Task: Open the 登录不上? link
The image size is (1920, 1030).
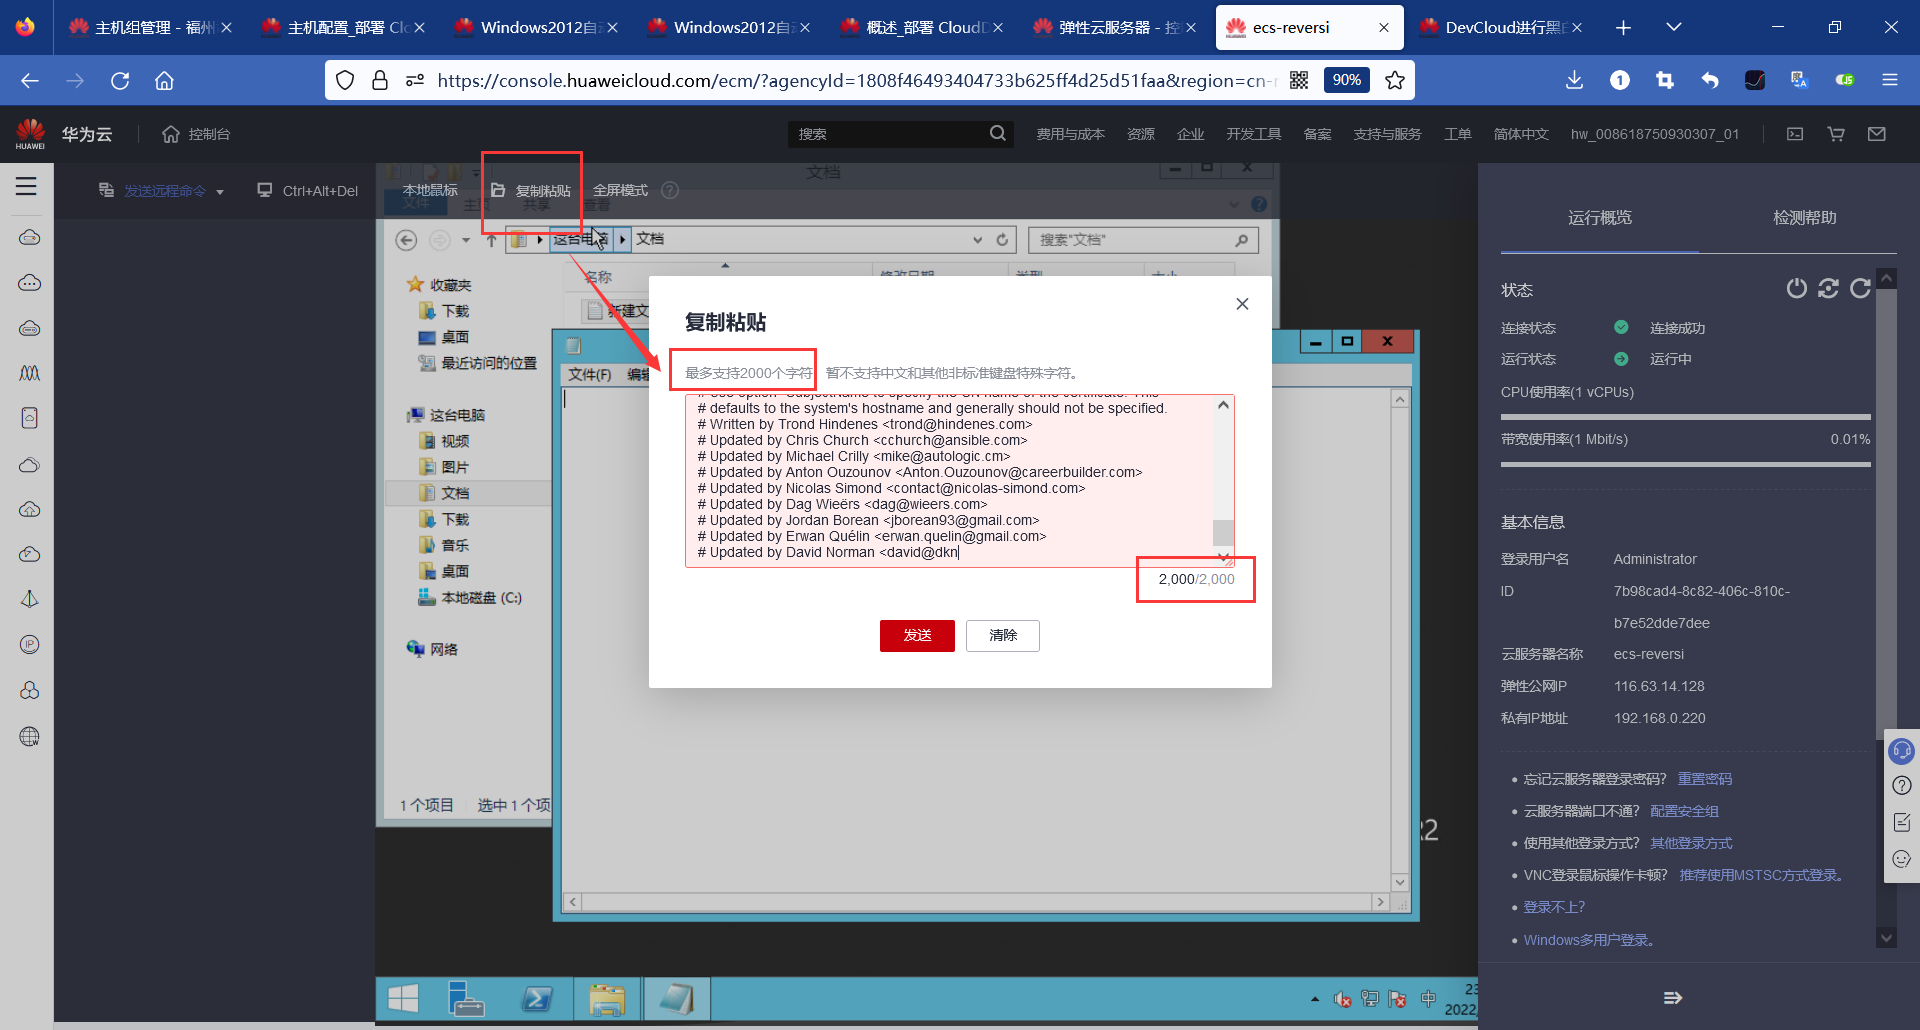Action: pyautogui.click(x=1554, y=907)
